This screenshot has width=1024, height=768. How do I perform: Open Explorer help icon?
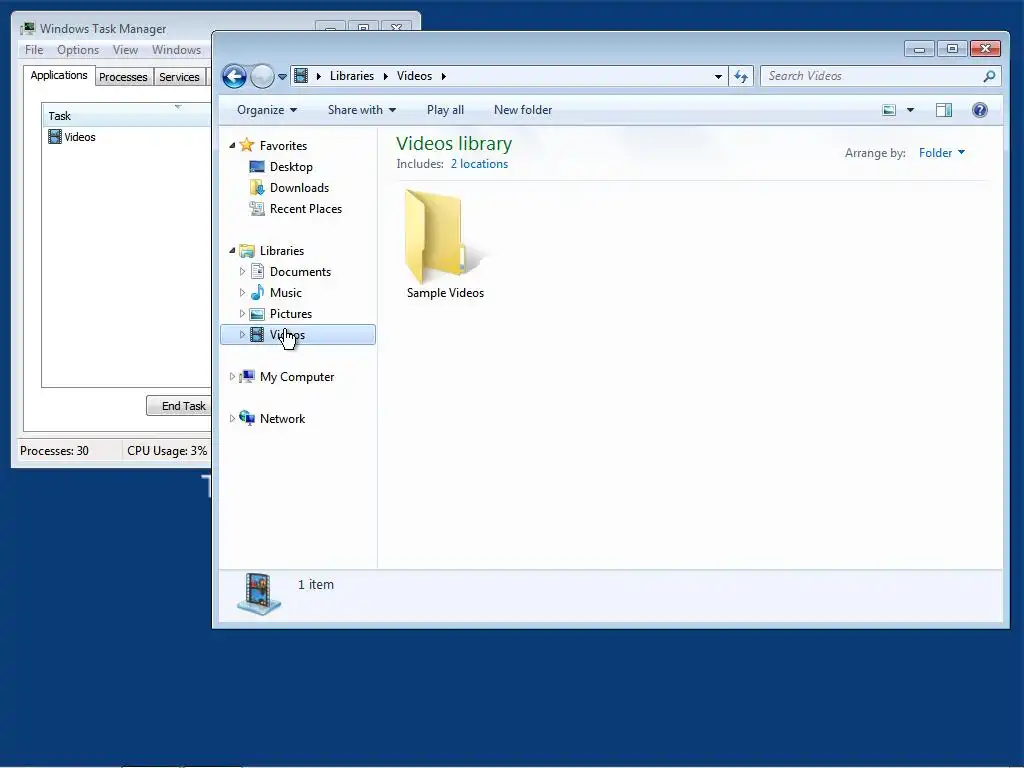(x=980, y=110)
